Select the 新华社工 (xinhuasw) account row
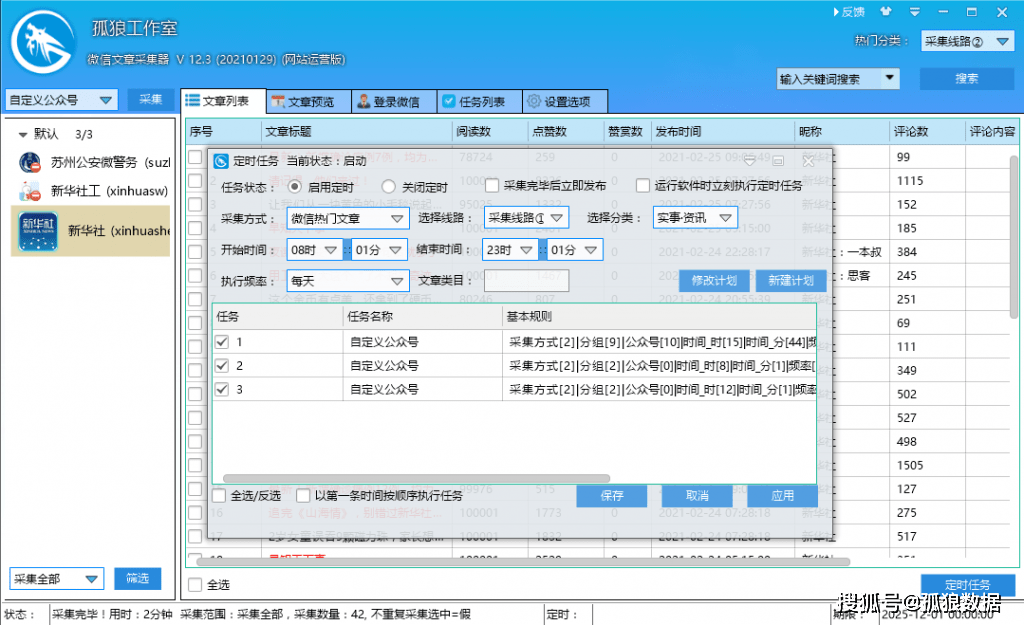The height and width of the screenshot is (625, 1024). pos(91,191)
